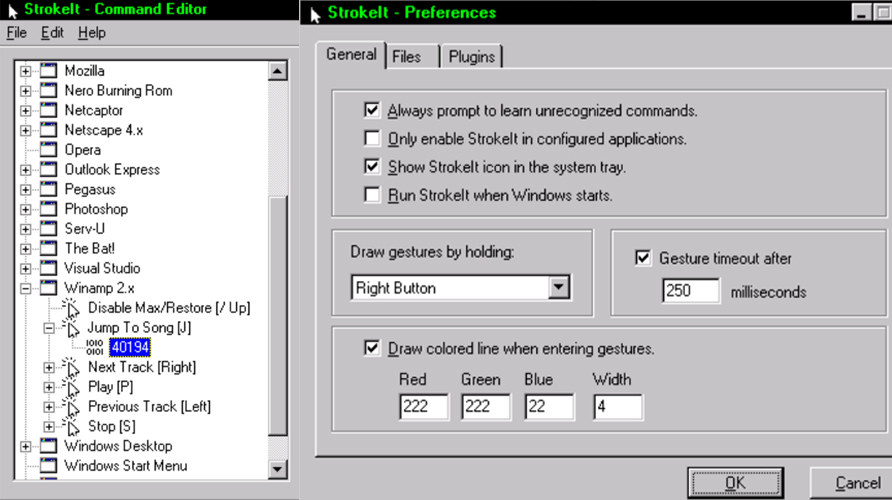Click the timeout milliseconds field
The width and height of the screenshot is (892, 500).
[x=691, y=291]
